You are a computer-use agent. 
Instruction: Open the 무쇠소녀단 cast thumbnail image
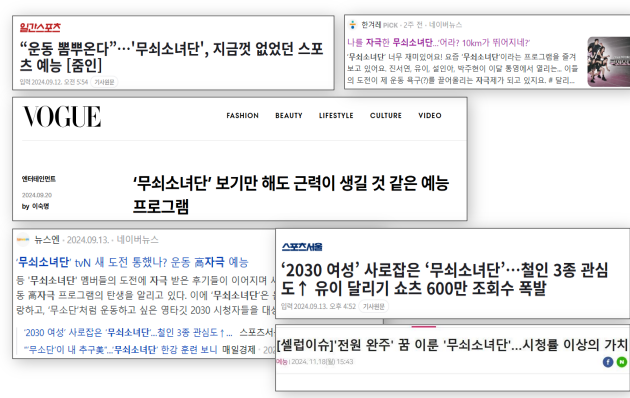click(x=608, y=62)
